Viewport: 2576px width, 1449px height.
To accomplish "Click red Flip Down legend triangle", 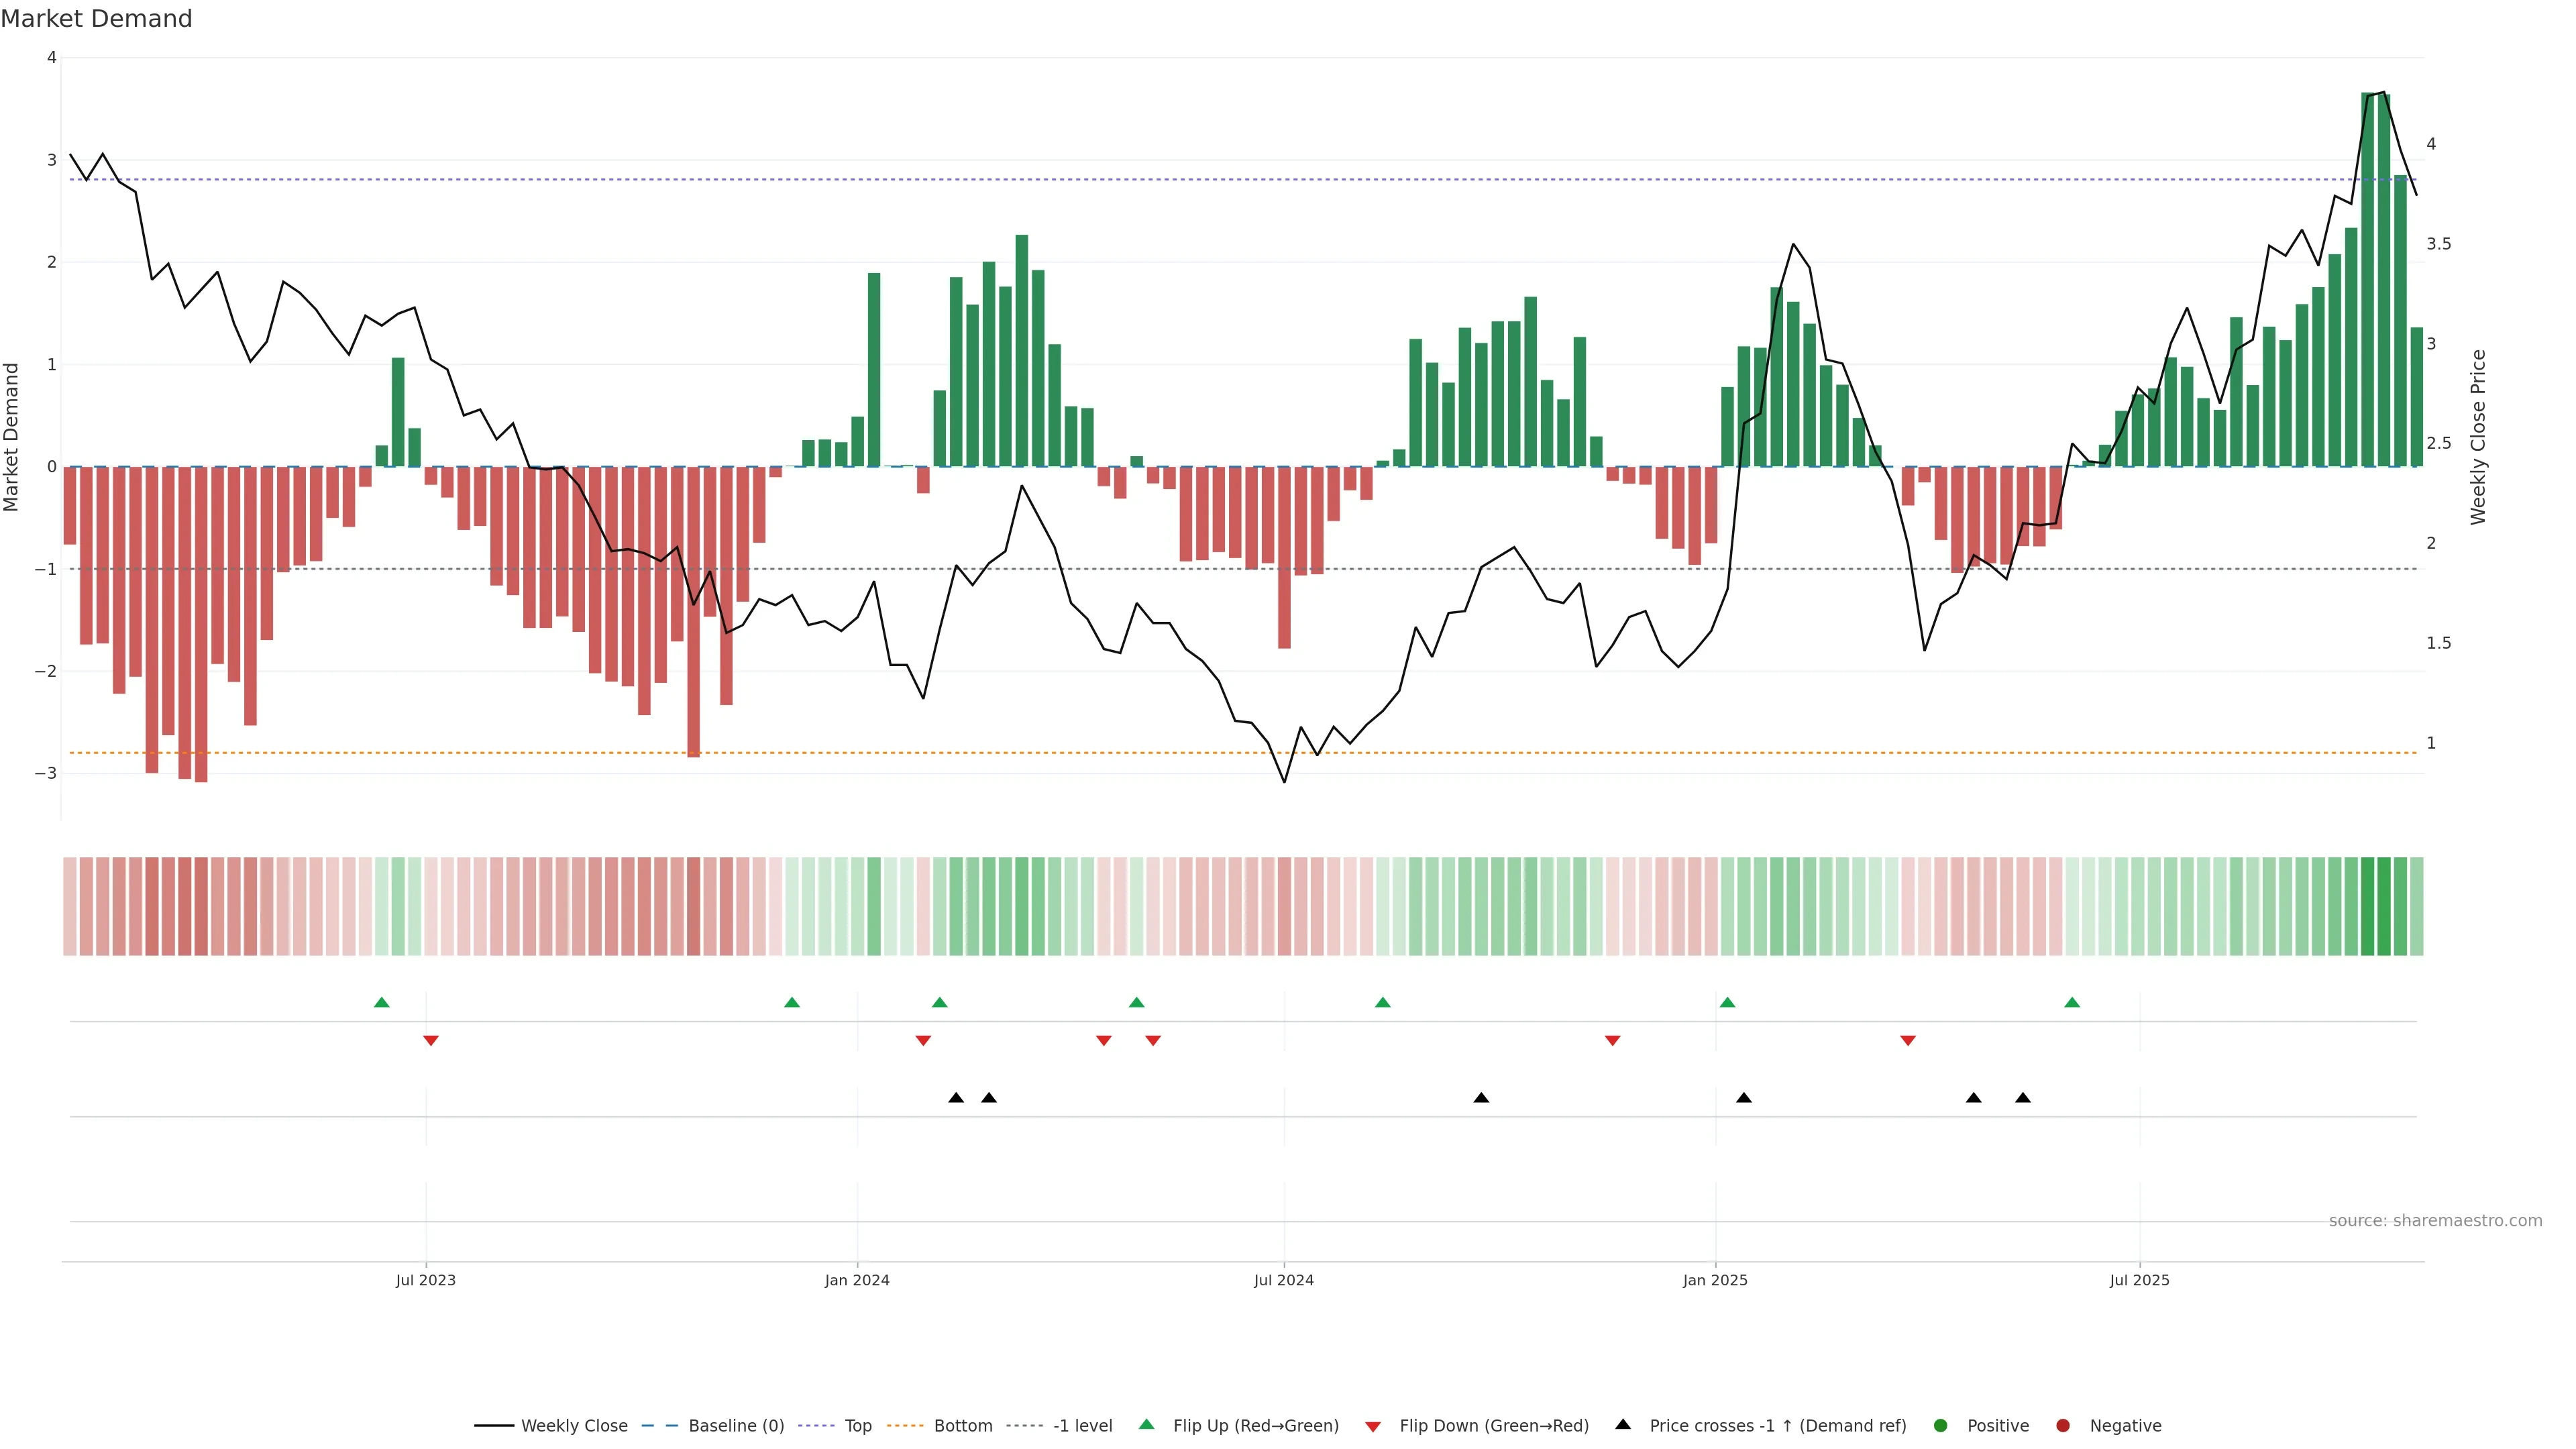I will pos(1373,1427).
